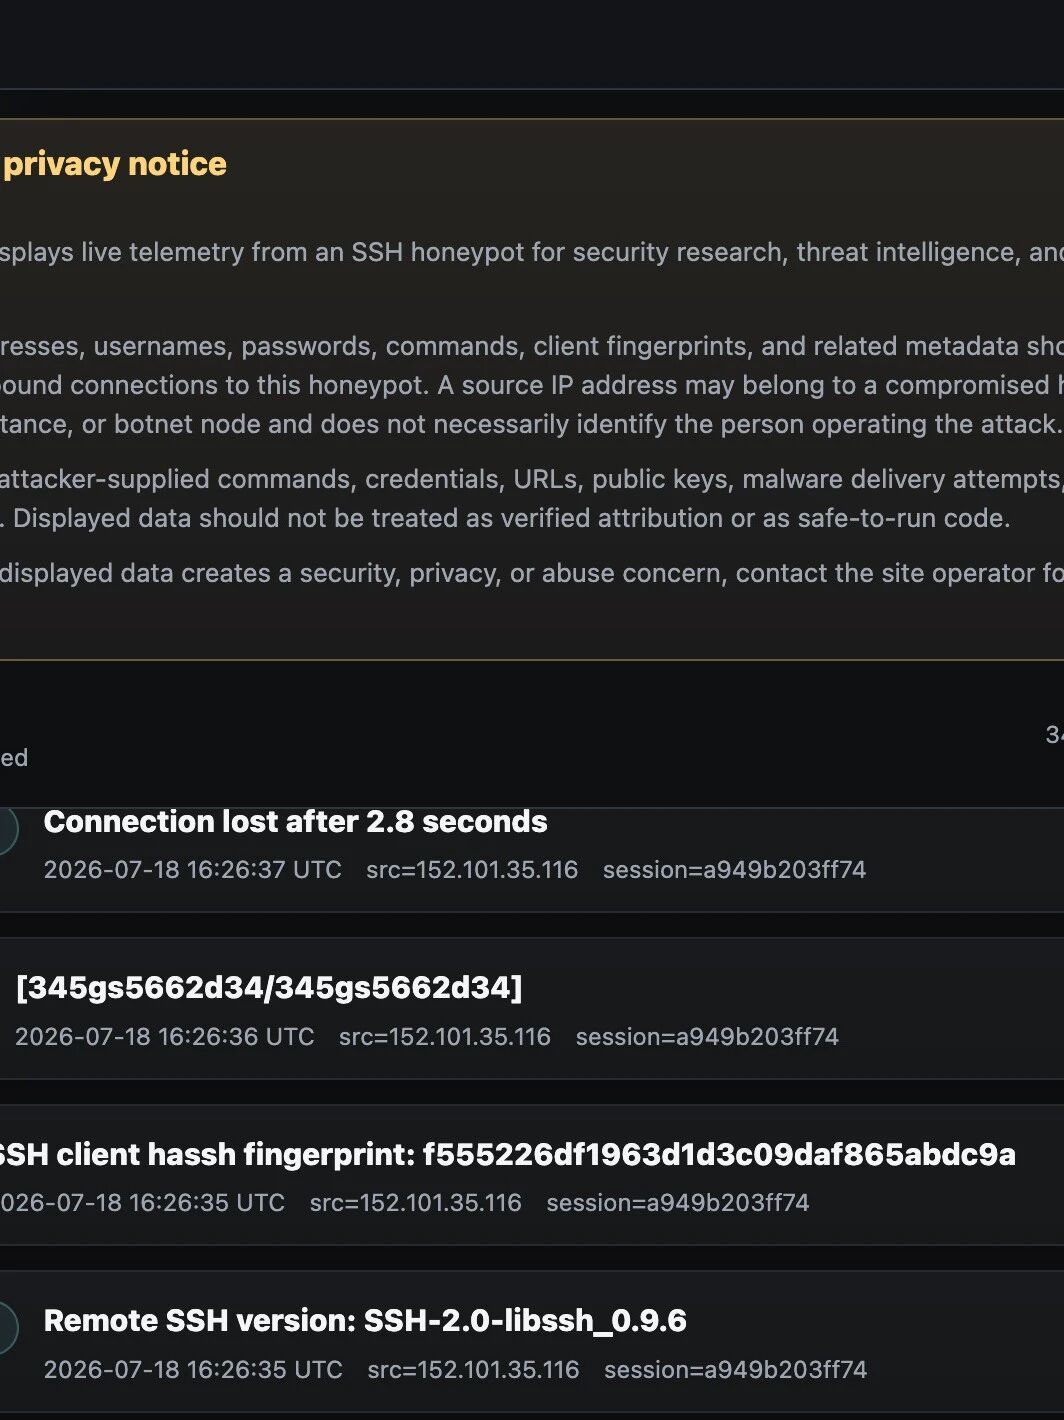Click the contact the site operator sentence
Screen dimensions: 1064x1420
pos(532,574)
